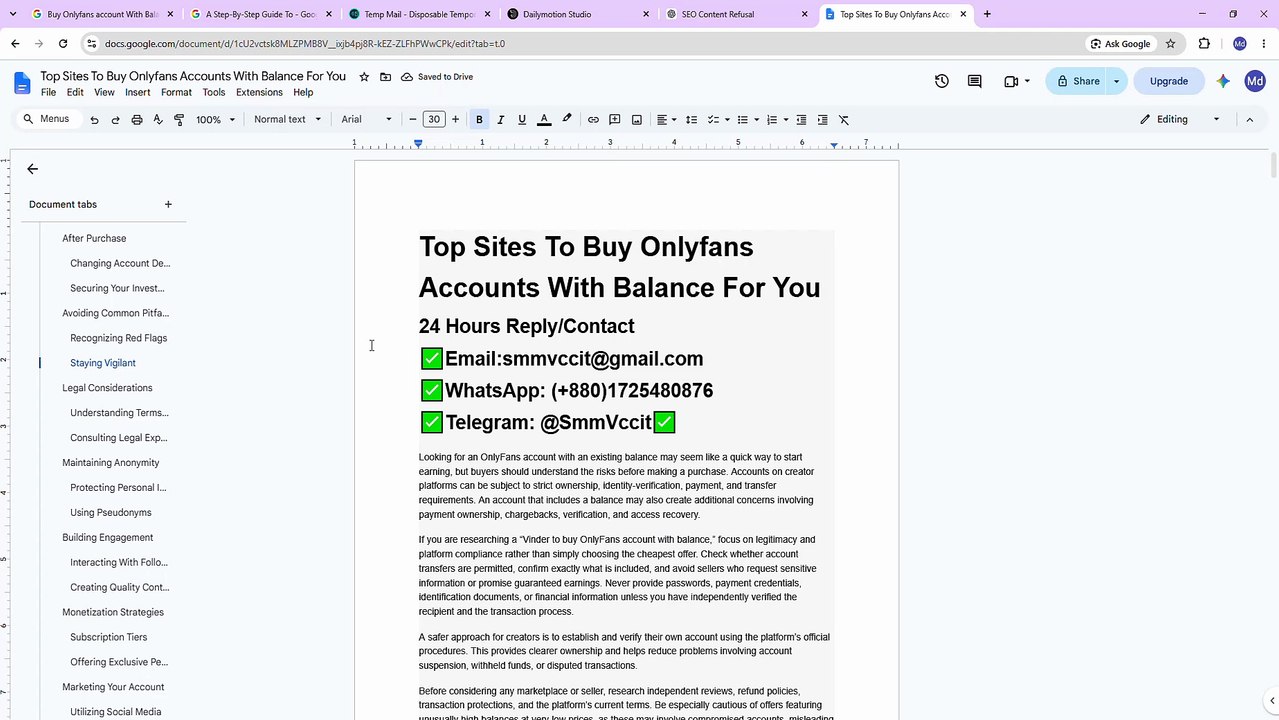Open the checklist options dropdown

(x=718, y=119)
